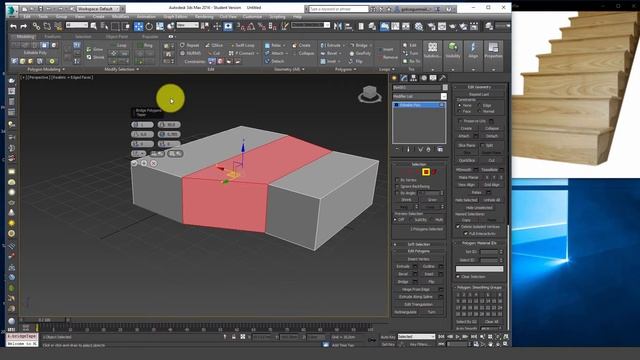Open the Display command panel tab
Screen dimensions: 640x360
click(x=433, y=78)
